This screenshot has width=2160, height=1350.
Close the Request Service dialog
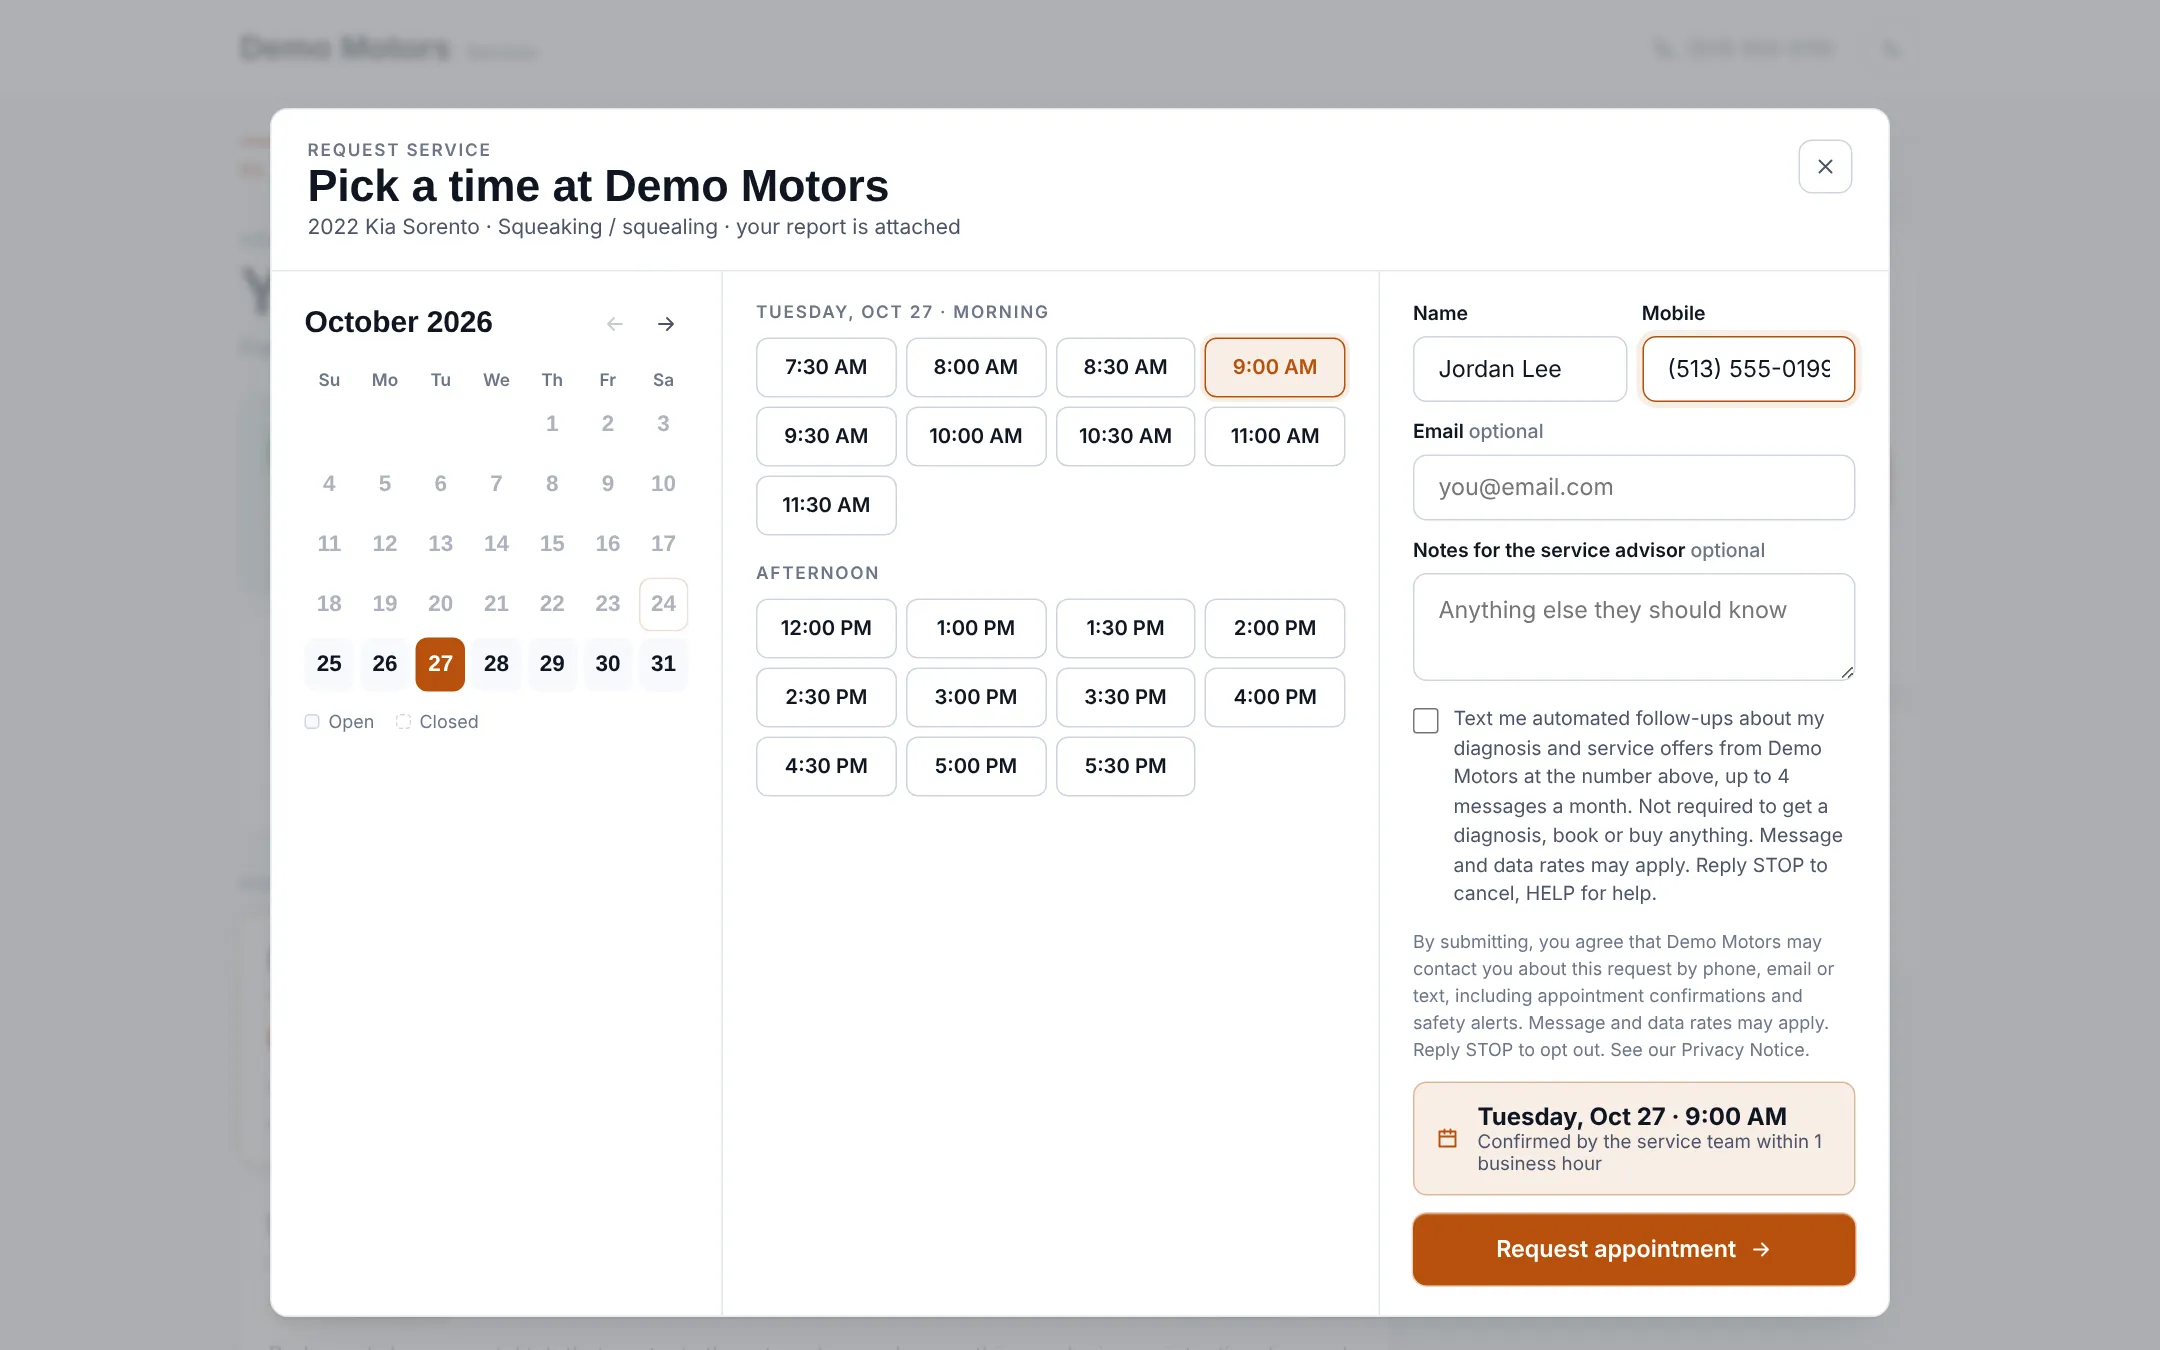point(1824,166)
